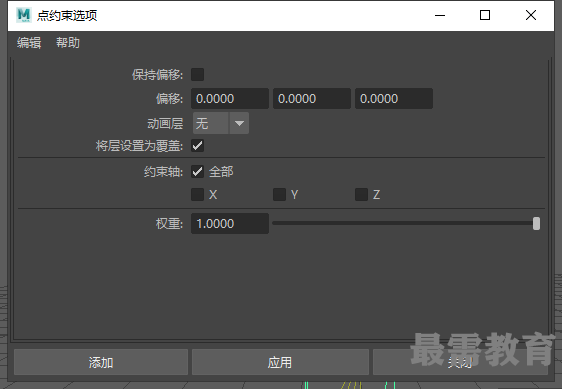Check the Z constraint axis box
This screenshot has width=562, height=389.
(362, 195)
